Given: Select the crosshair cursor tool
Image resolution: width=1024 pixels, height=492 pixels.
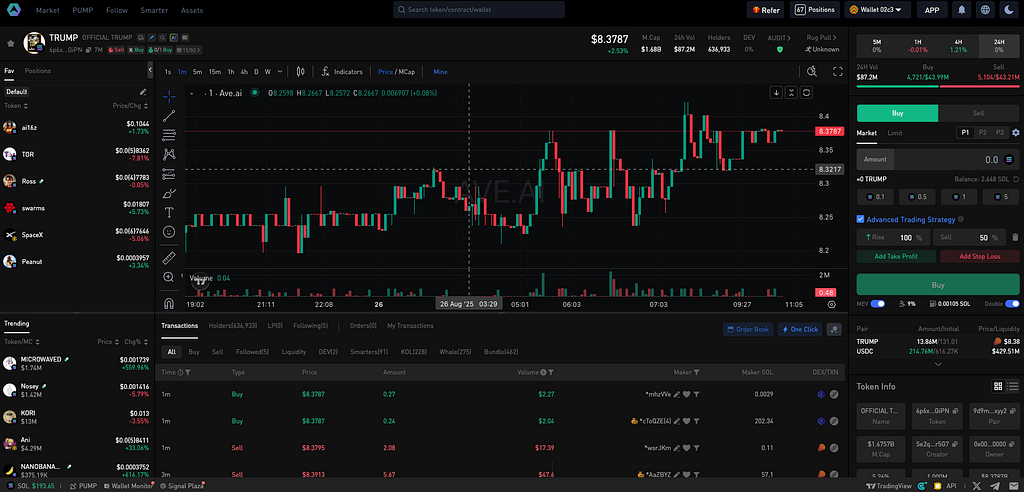Looking at the screenshot, I should click(169, 97).
